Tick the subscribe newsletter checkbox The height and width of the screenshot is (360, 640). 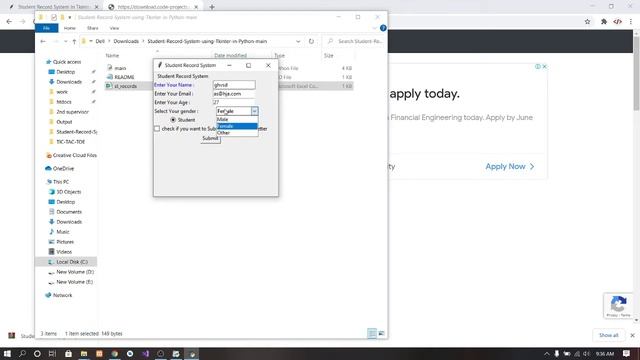(x=157, y=129)
